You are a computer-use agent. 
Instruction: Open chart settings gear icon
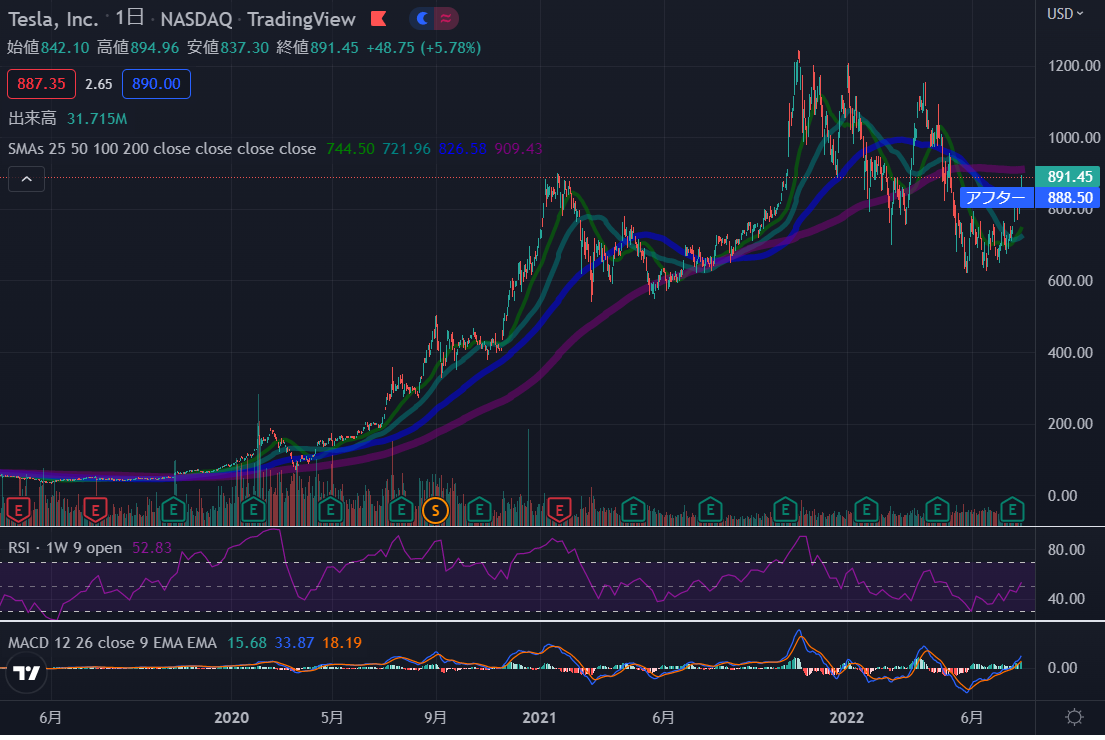coord(1074,717)
